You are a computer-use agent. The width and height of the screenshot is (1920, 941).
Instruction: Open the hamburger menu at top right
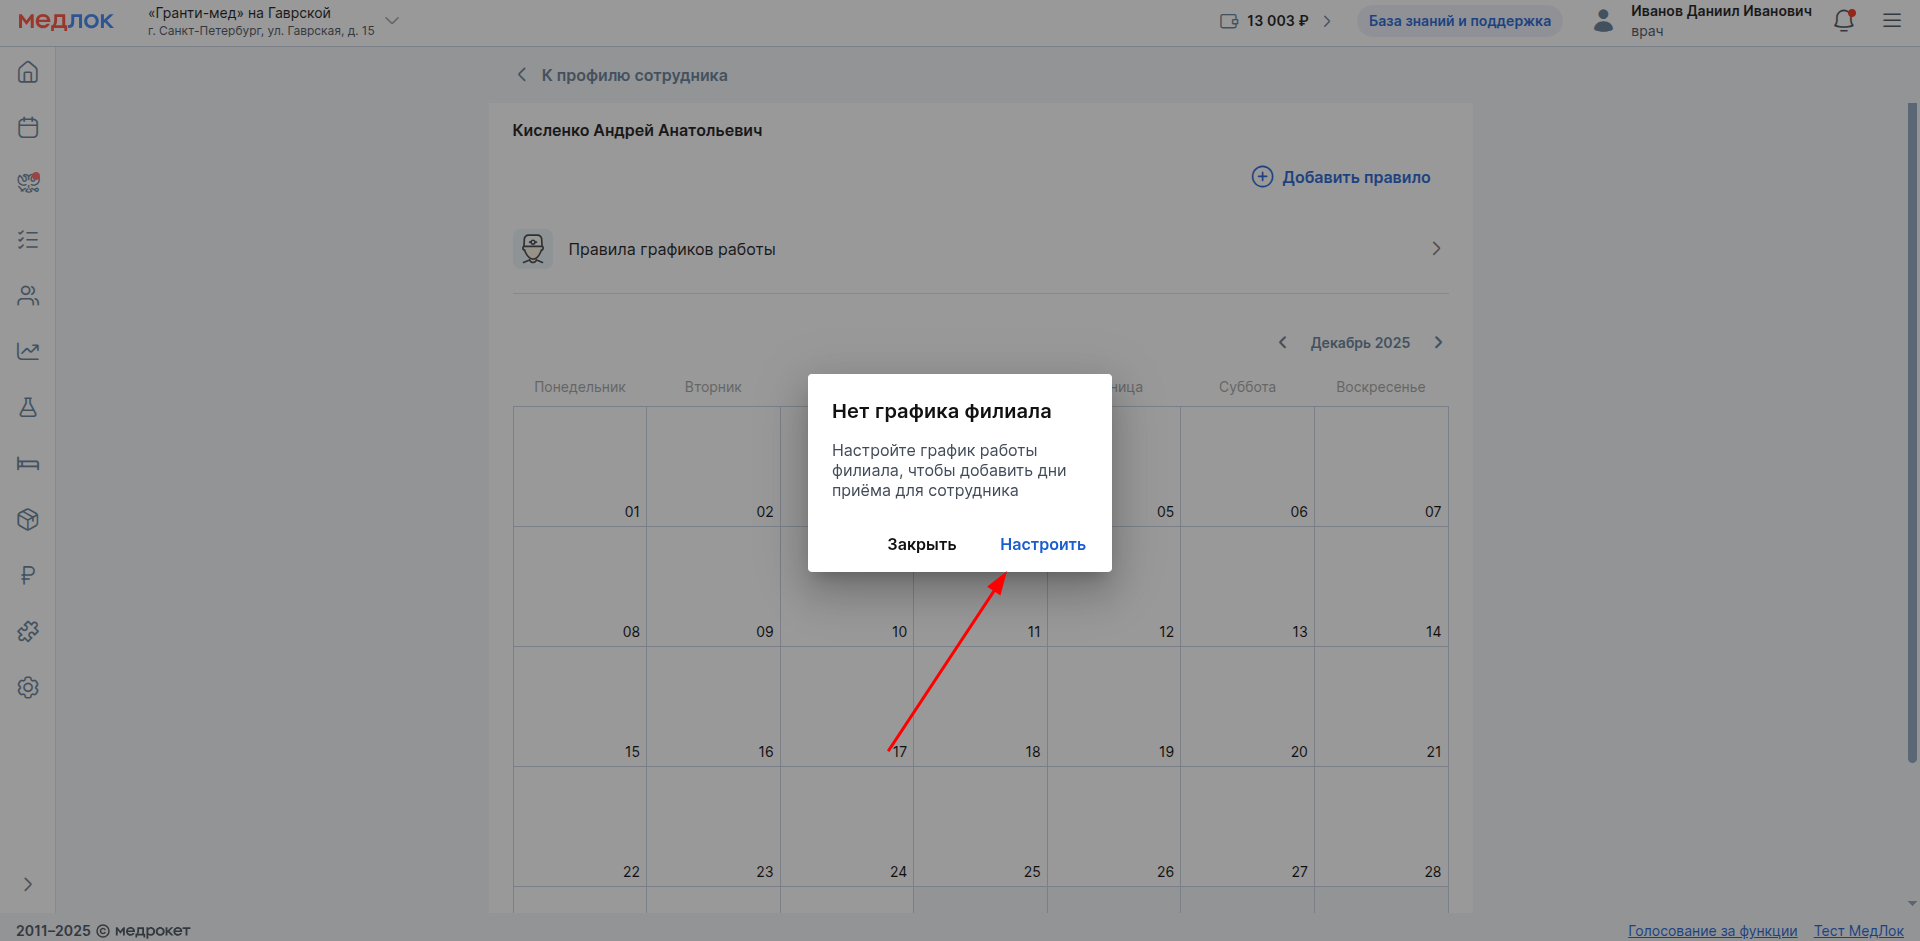coord(1892,21)
